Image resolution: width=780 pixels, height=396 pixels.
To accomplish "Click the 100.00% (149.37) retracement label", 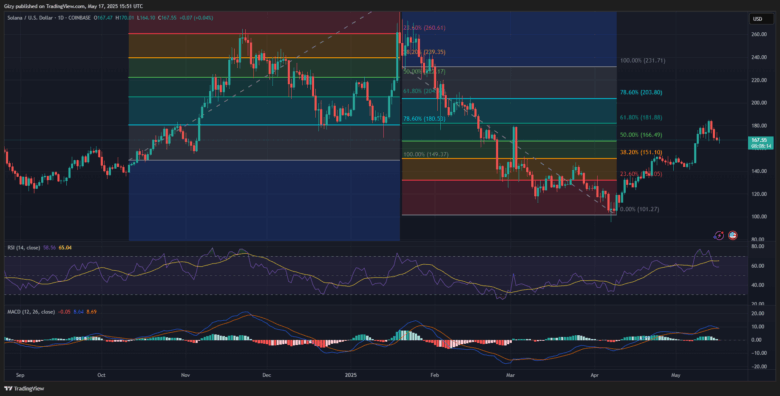I will [x=426, y=155].
